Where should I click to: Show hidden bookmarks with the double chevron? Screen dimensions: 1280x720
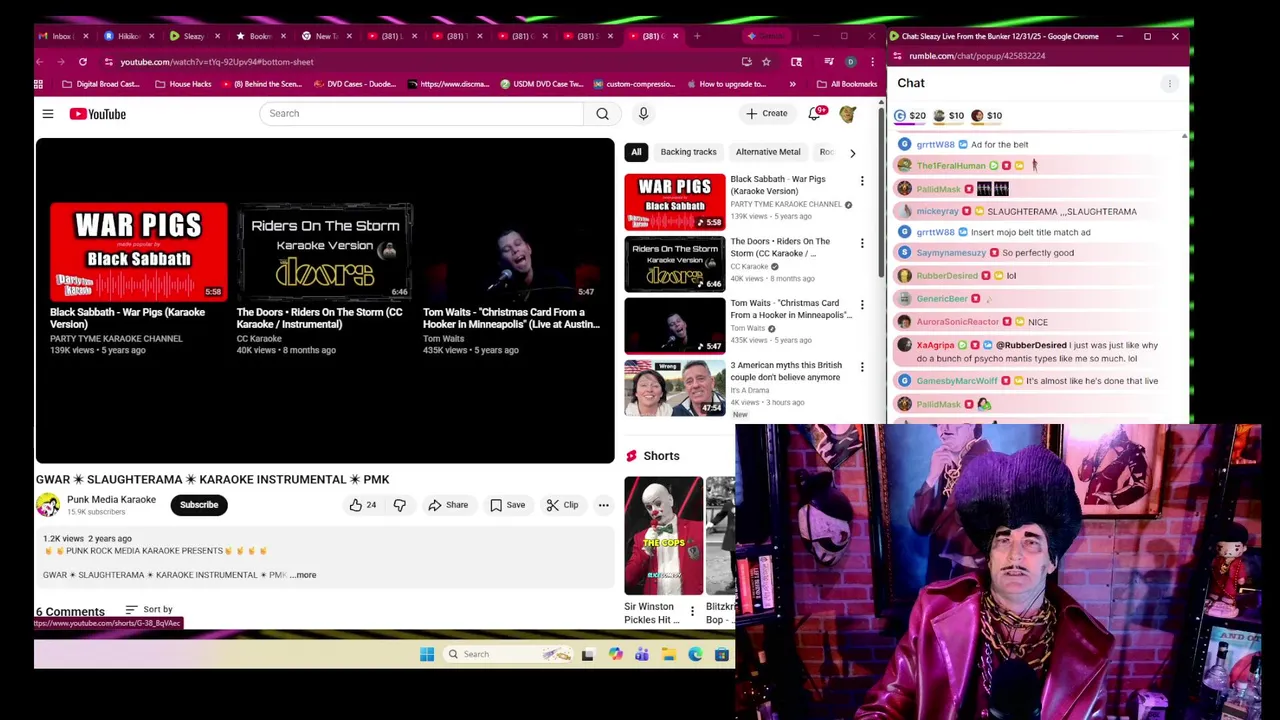tap(792, 84)
